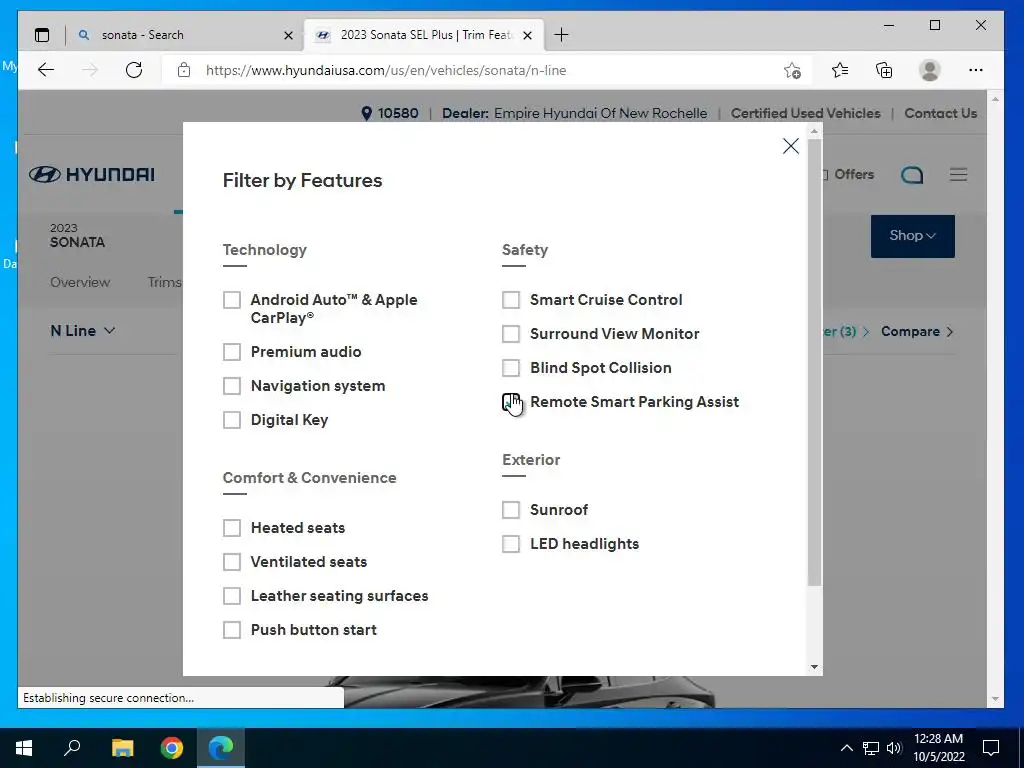Open the Collections panel
The height and width of the screenshot is (768, 1024).
[x=884, y=70]
